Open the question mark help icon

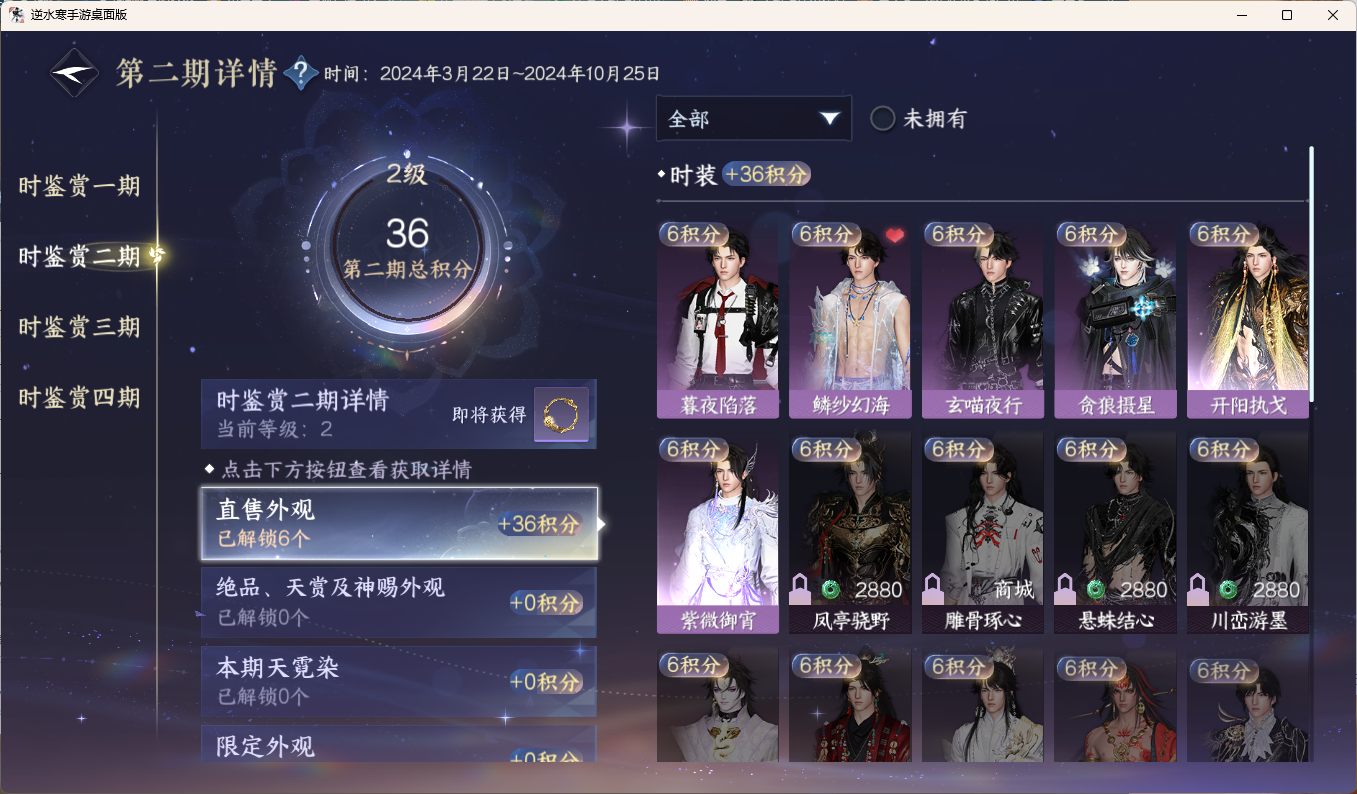click(x=301, y=74)
